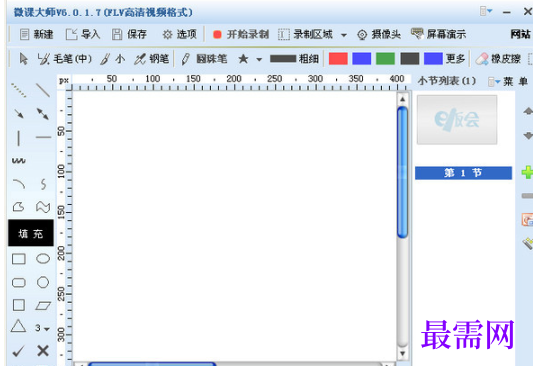Open the 网站 website link

520,34
